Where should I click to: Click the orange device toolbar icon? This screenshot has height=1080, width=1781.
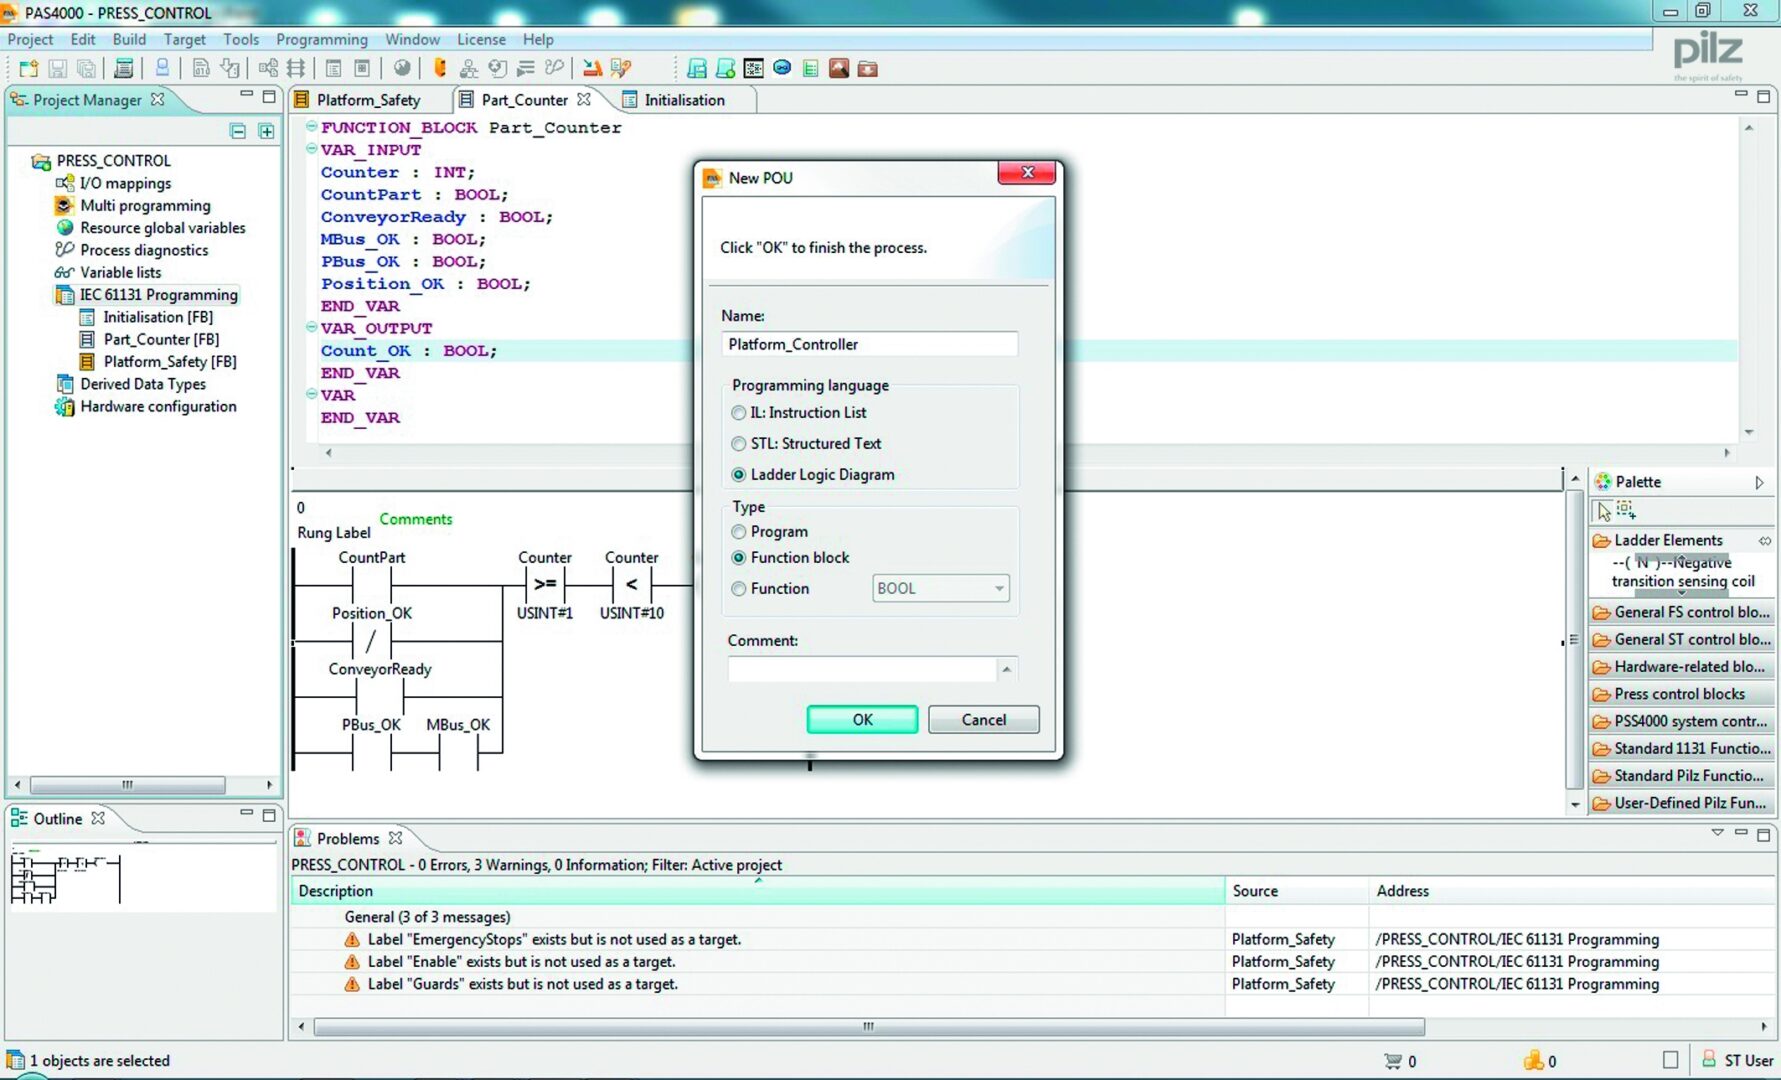pos(439,68)
